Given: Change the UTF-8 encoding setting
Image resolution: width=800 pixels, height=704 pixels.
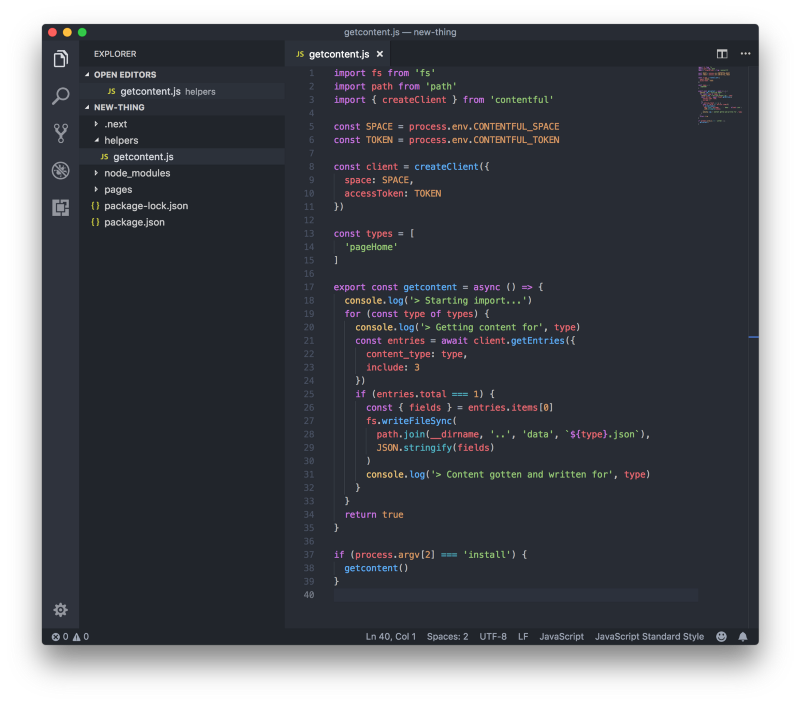Looking at the screenshot, I should [493, 636].
